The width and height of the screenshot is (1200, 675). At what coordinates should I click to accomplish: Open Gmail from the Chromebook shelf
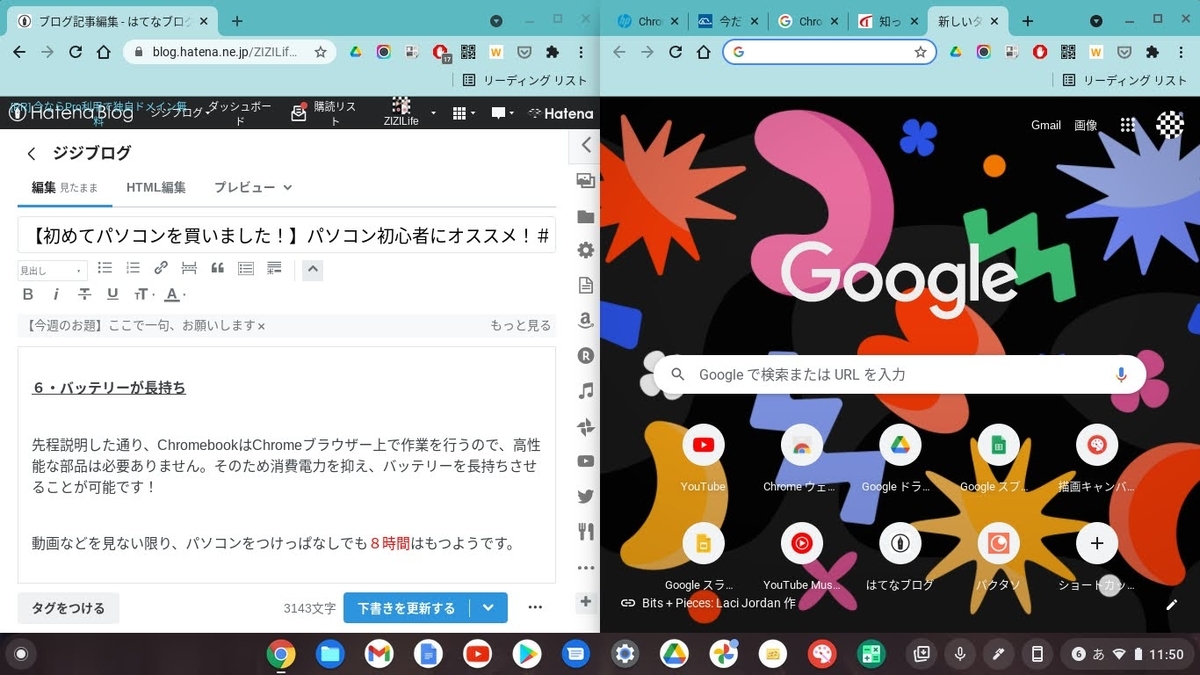378,655
